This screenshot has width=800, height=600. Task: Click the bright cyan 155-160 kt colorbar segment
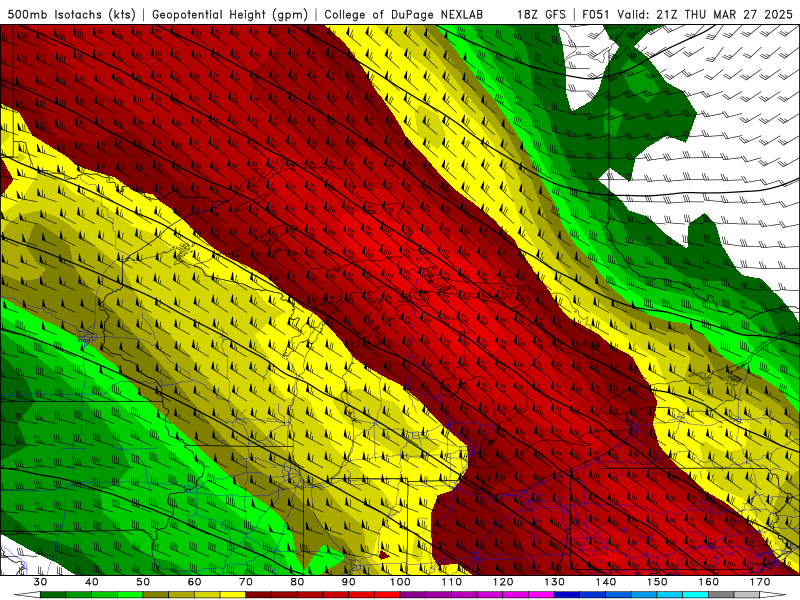(695, 595)
